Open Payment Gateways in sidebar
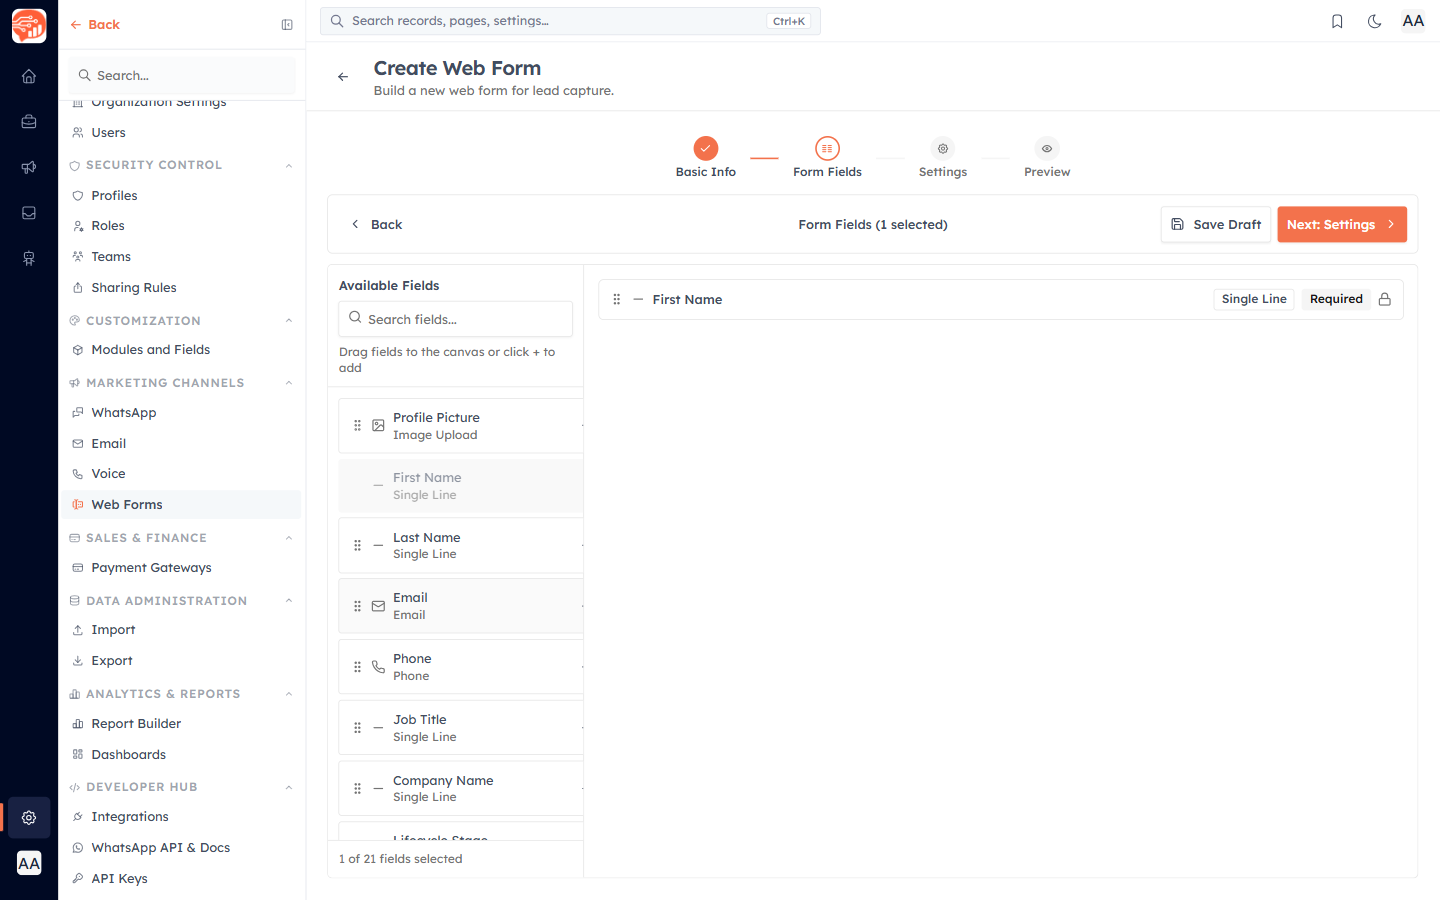 coord(181,568)
